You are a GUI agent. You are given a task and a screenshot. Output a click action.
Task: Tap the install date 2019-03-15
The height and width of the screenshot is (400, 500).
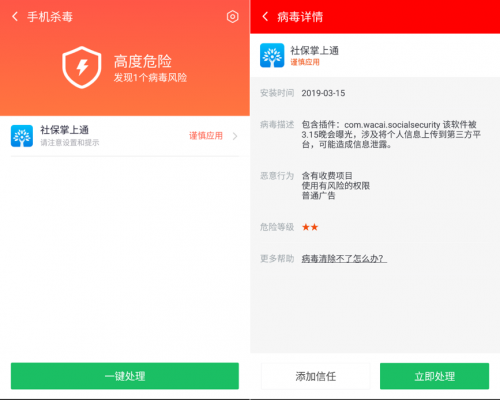pos(323,93)
